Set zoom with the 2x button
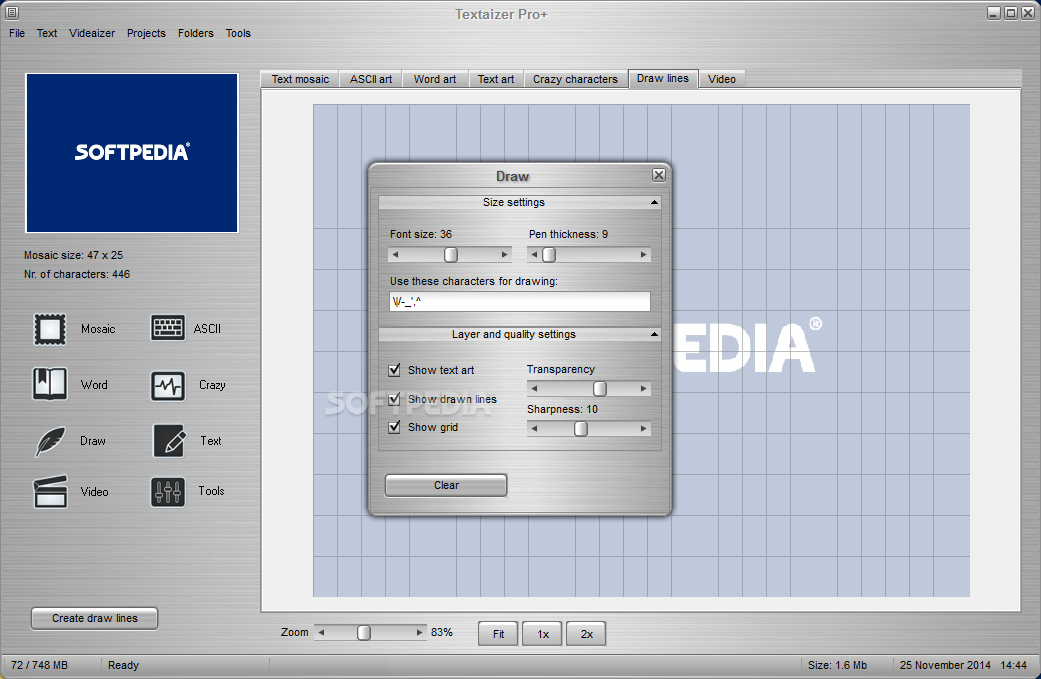The height and width of the screenshot is (679, 1041). point(586,634)
